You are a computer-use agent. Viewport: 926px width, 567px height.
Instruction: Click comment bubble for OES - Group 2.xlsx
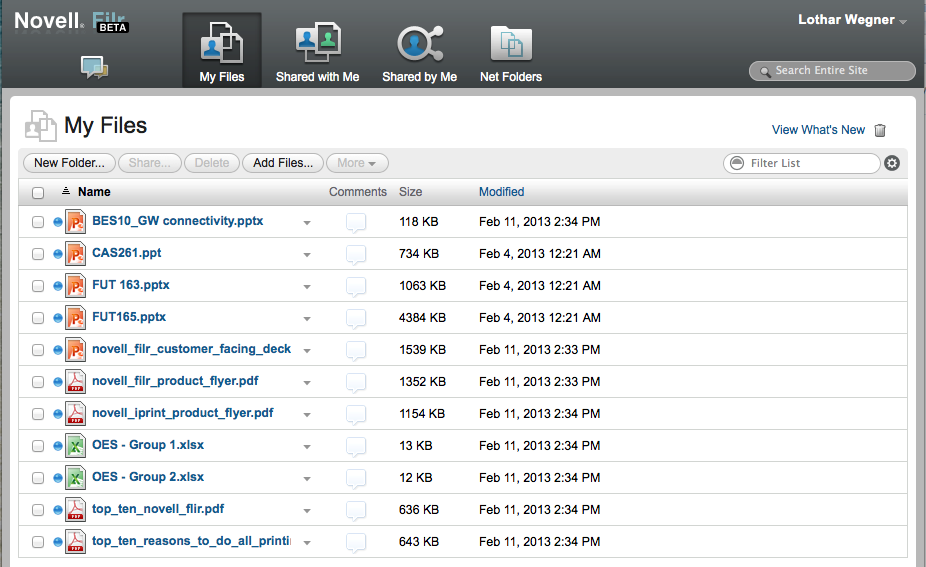coord(356,479)
